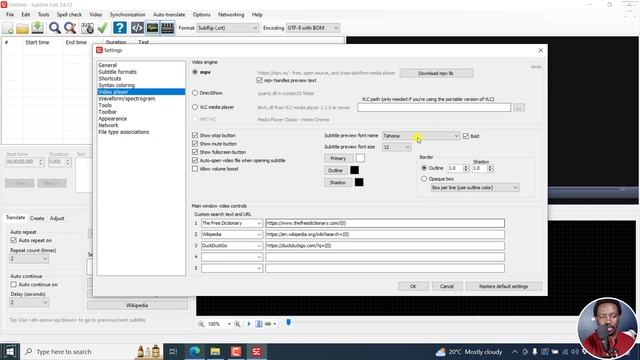Viewport: 640px width, 360px height.
Task: Select General in settings list
Action: [x=108, y=65]
